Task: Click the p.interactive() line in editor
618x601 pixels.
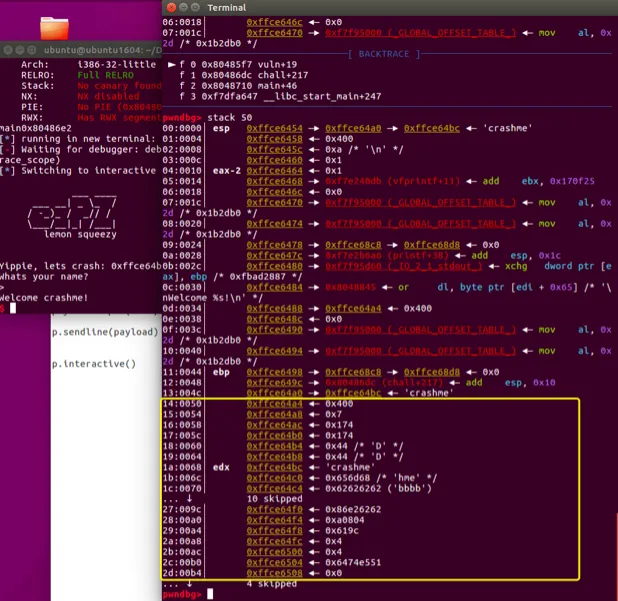Action: [x=93, y=364]
